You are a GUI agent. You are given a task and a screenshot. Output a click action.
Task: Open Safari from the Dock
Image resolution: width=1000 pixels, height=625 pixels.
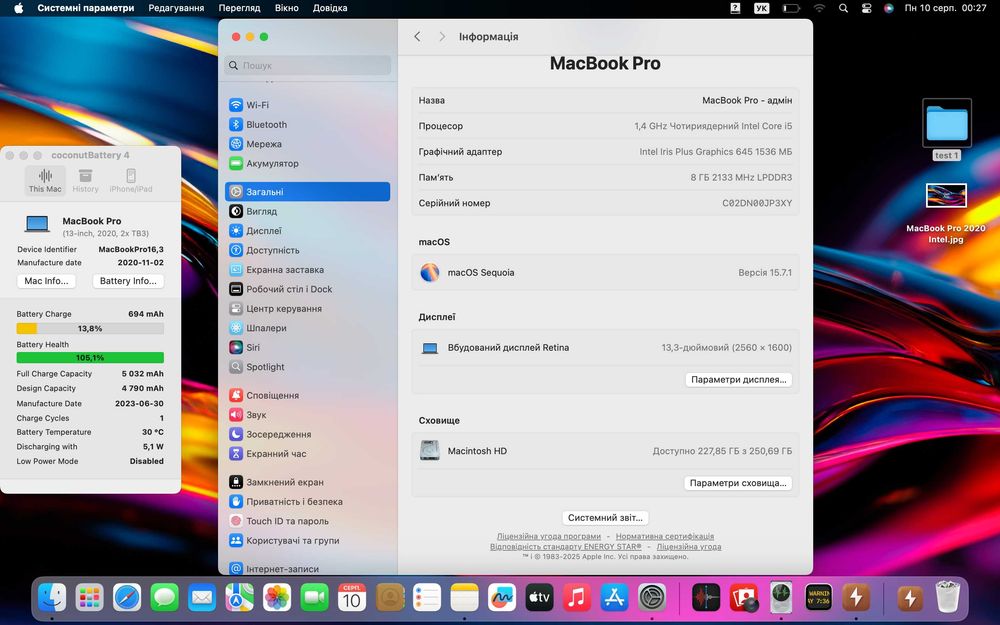tap(127, 598)
